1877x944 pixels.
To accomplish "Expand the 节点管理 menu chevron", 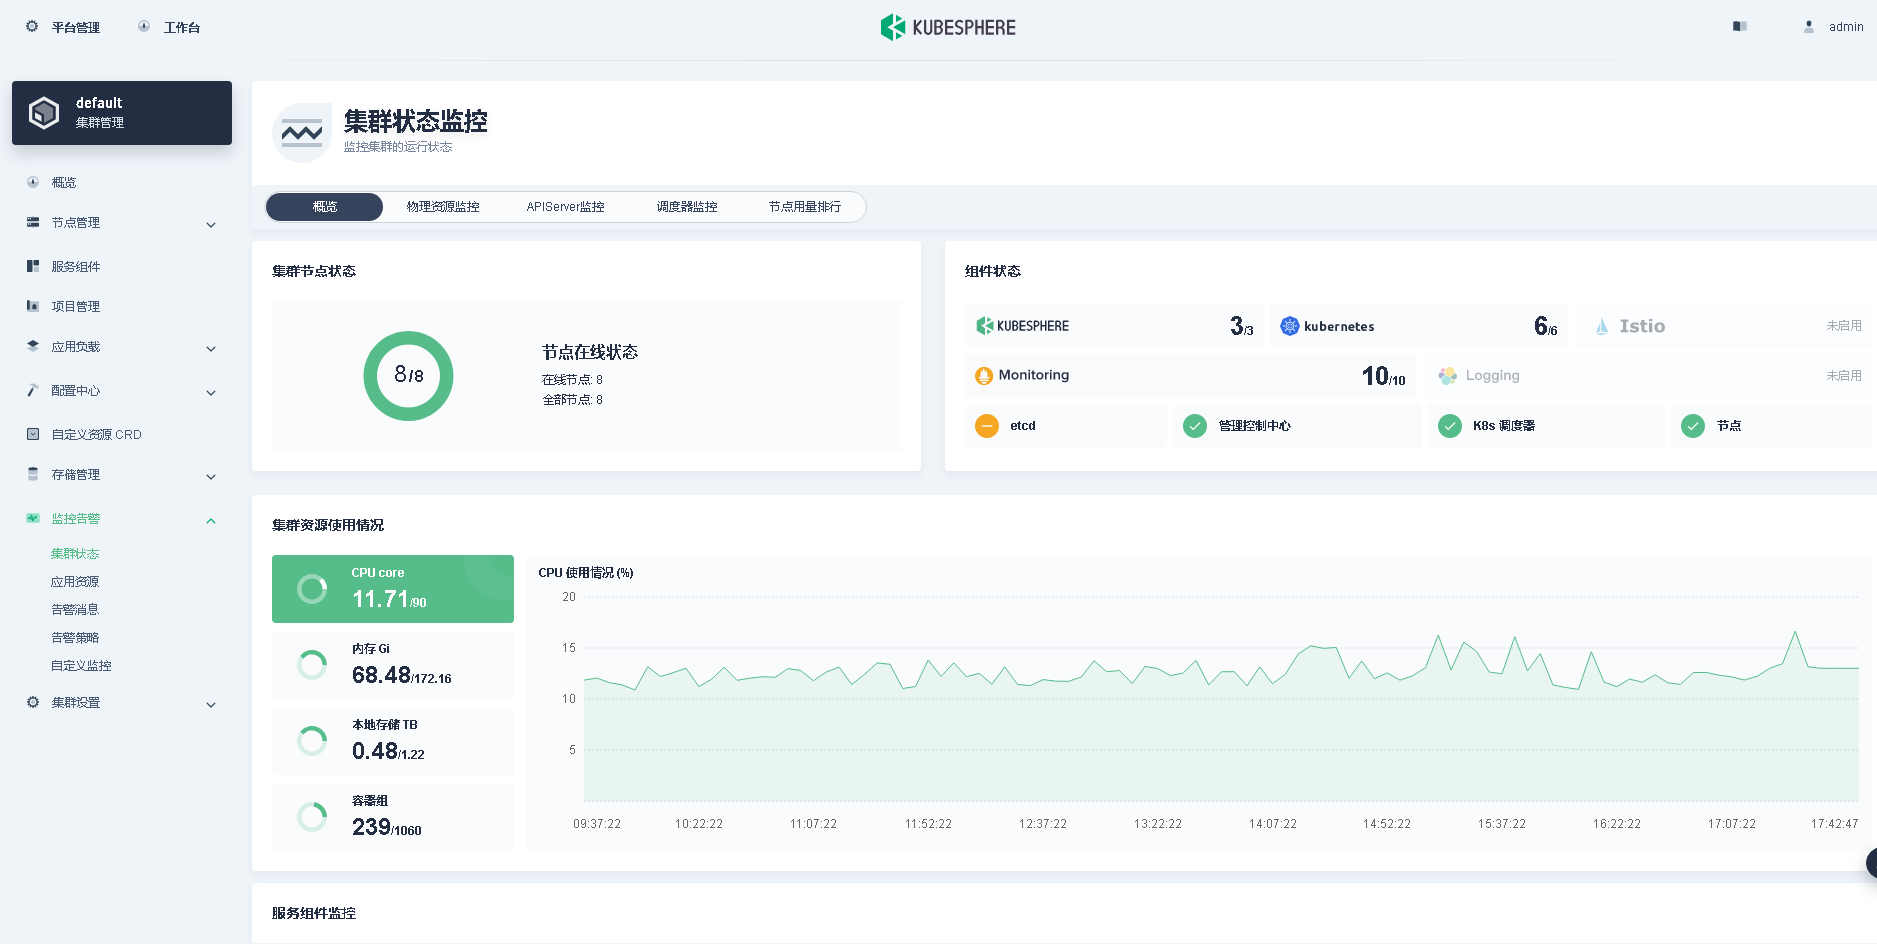I will (x=211, y=224).
